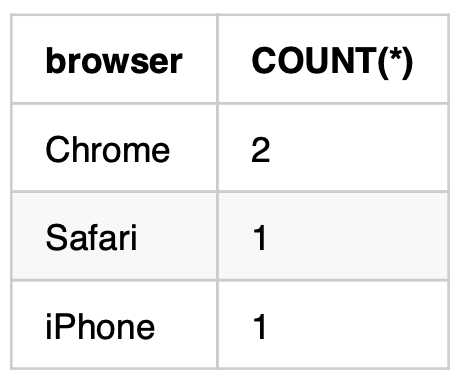
Task: Click the COUNT(*) column header
Action: point(333,59)
